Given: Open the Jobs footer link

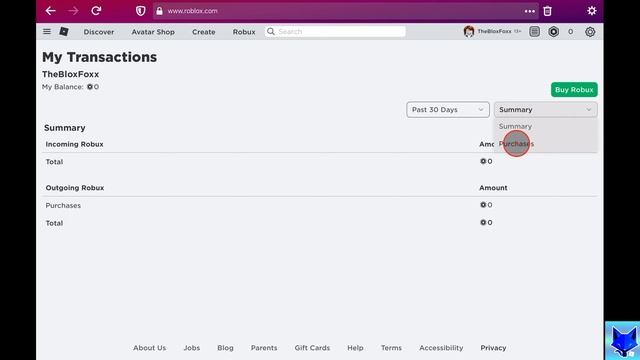Looking at the screenshot, I should 191,348.
